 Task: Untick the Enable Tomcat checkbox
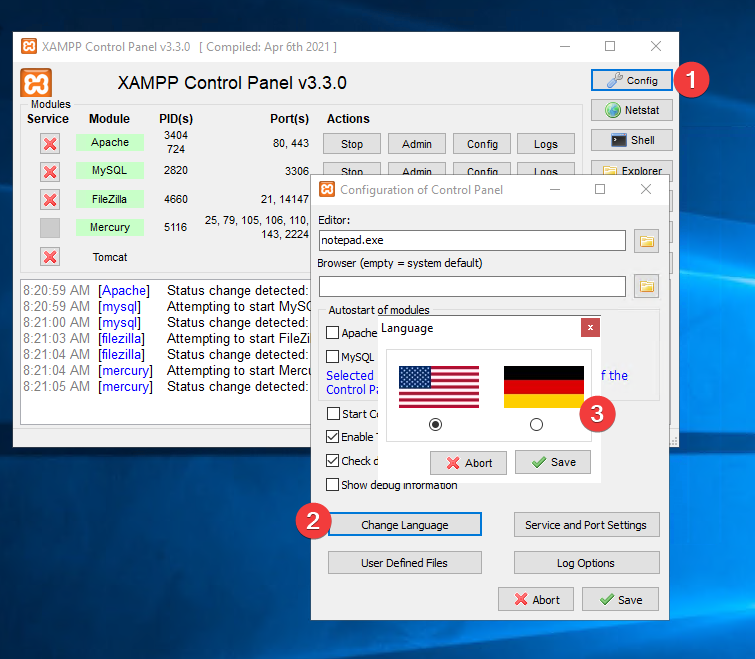point(332,437)
